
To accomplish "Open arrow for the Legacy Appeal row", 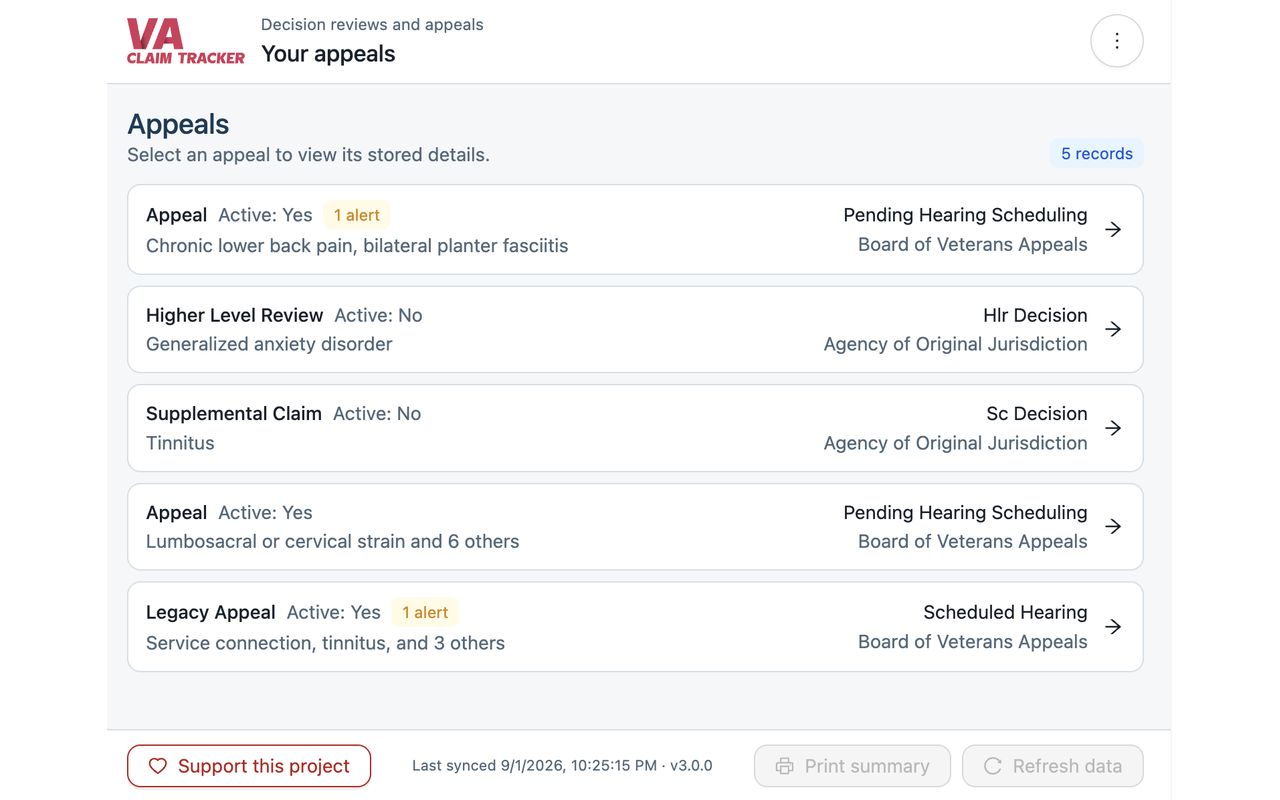I will click(x=1113, y=627).
